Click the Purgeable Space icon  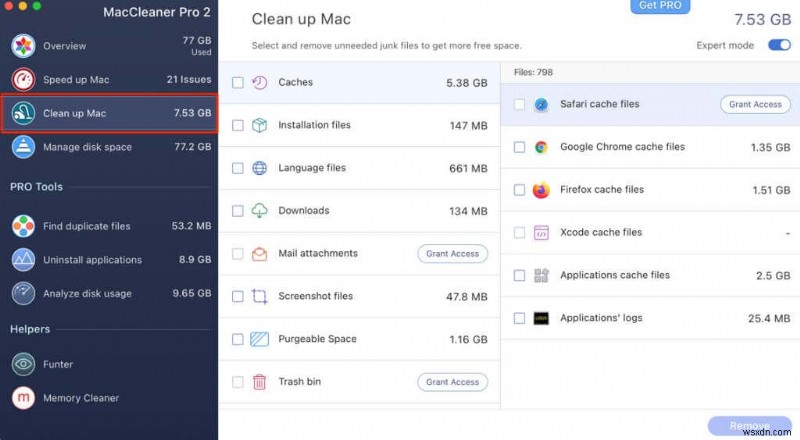pyautogui.click(x=260, y=339)
